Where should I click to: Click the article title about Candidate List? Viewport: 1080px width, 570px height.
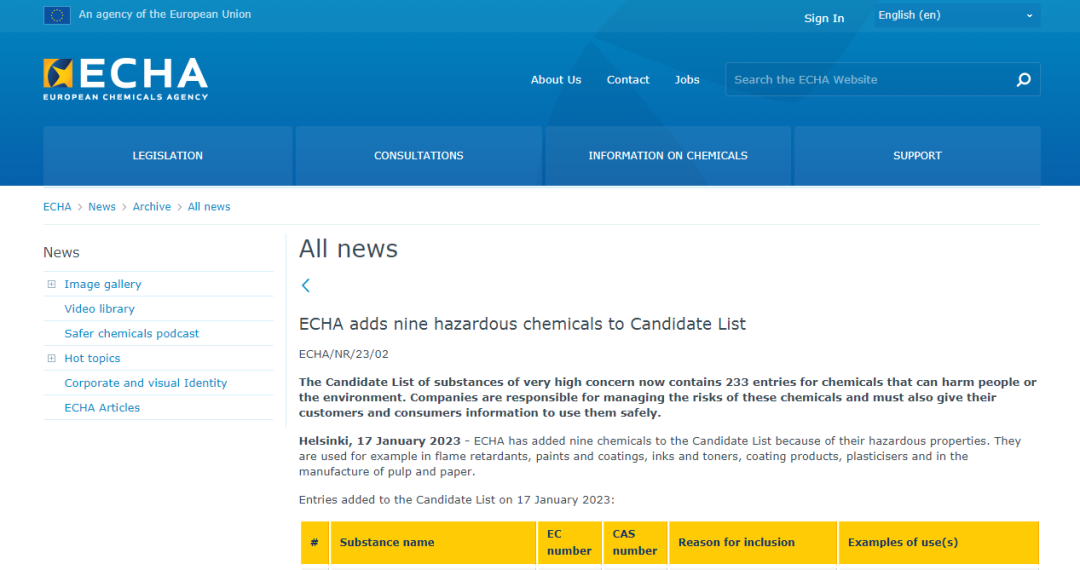click(x=522, y=324)
